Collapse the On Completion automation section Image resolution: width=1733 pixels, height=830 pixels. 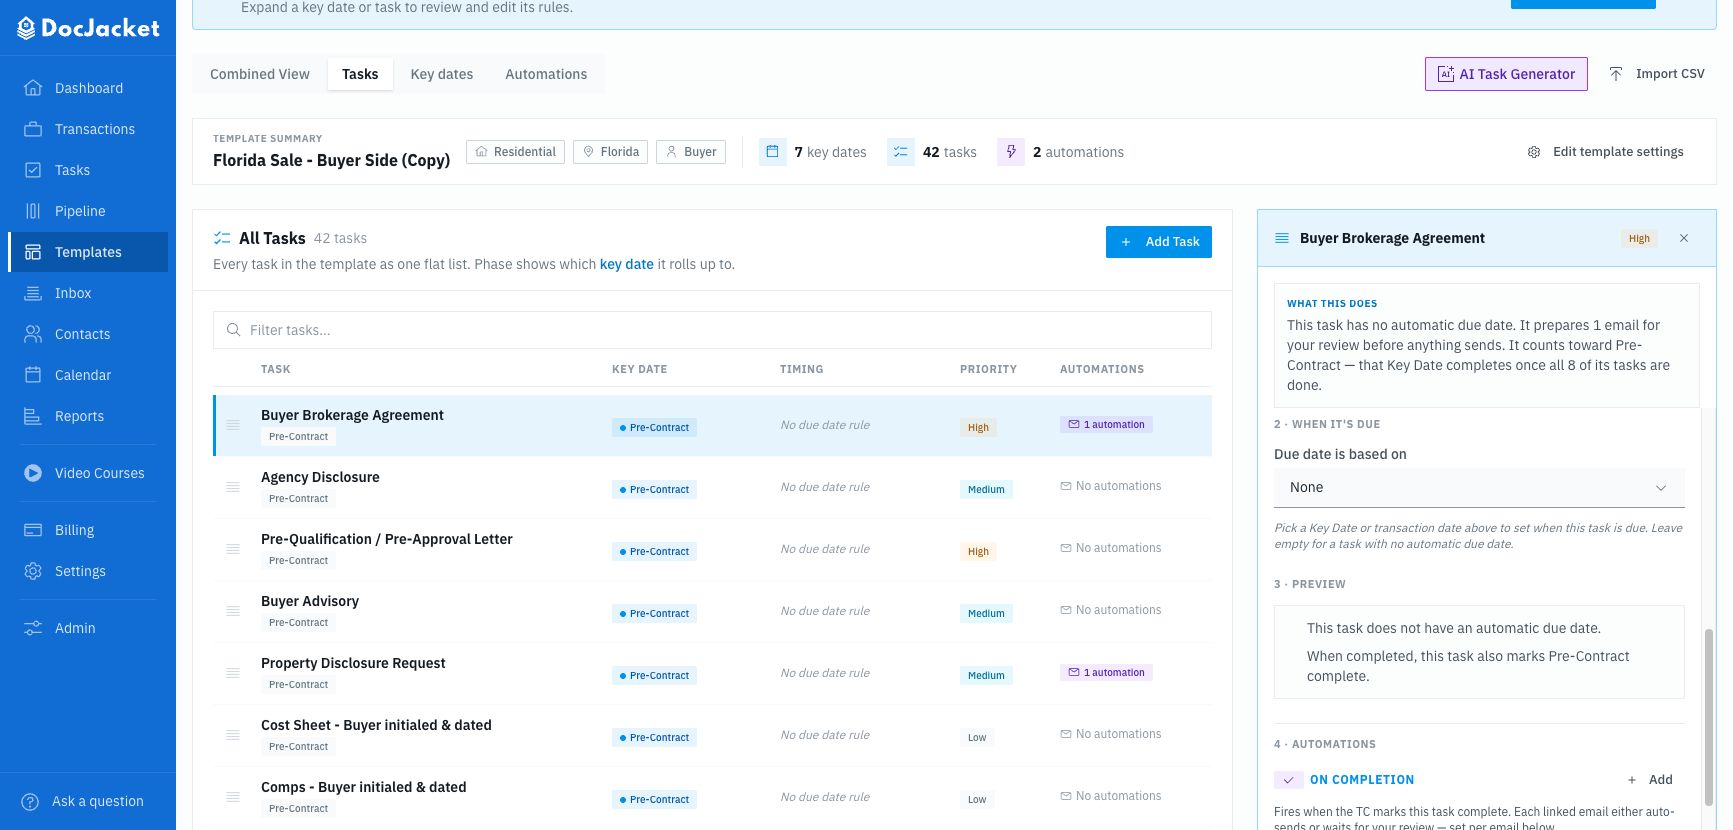[1288, 780]
